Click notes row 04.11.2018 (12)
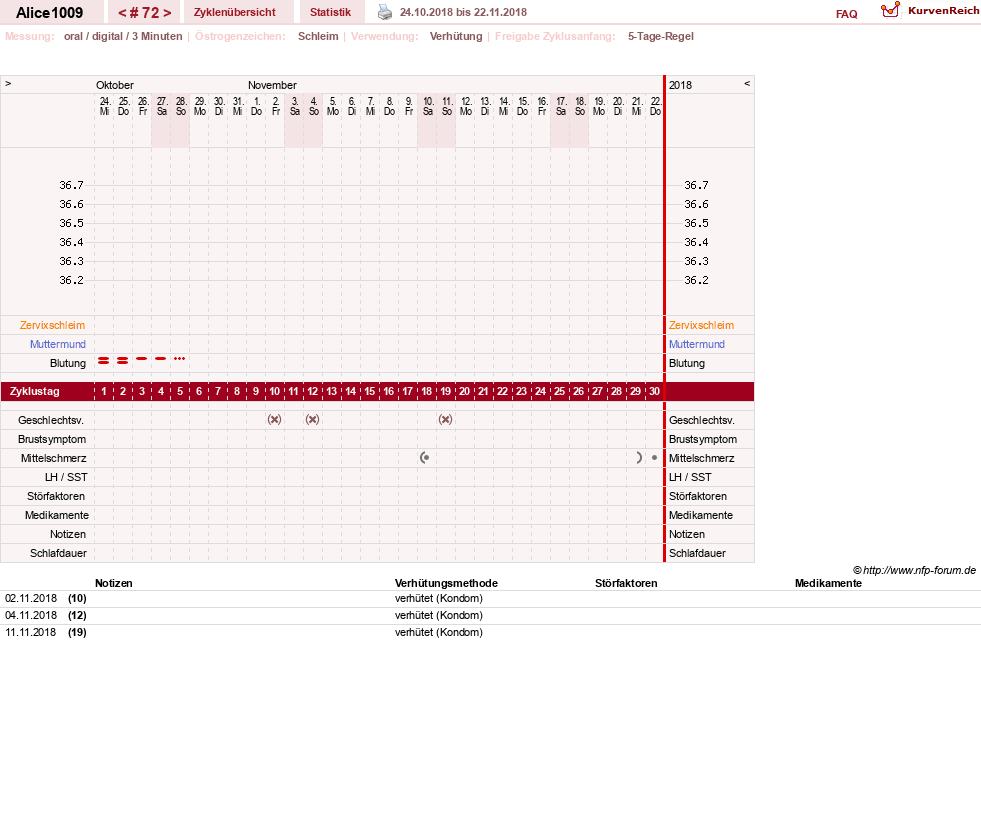The image size is (981, 822). pos(490,616)
